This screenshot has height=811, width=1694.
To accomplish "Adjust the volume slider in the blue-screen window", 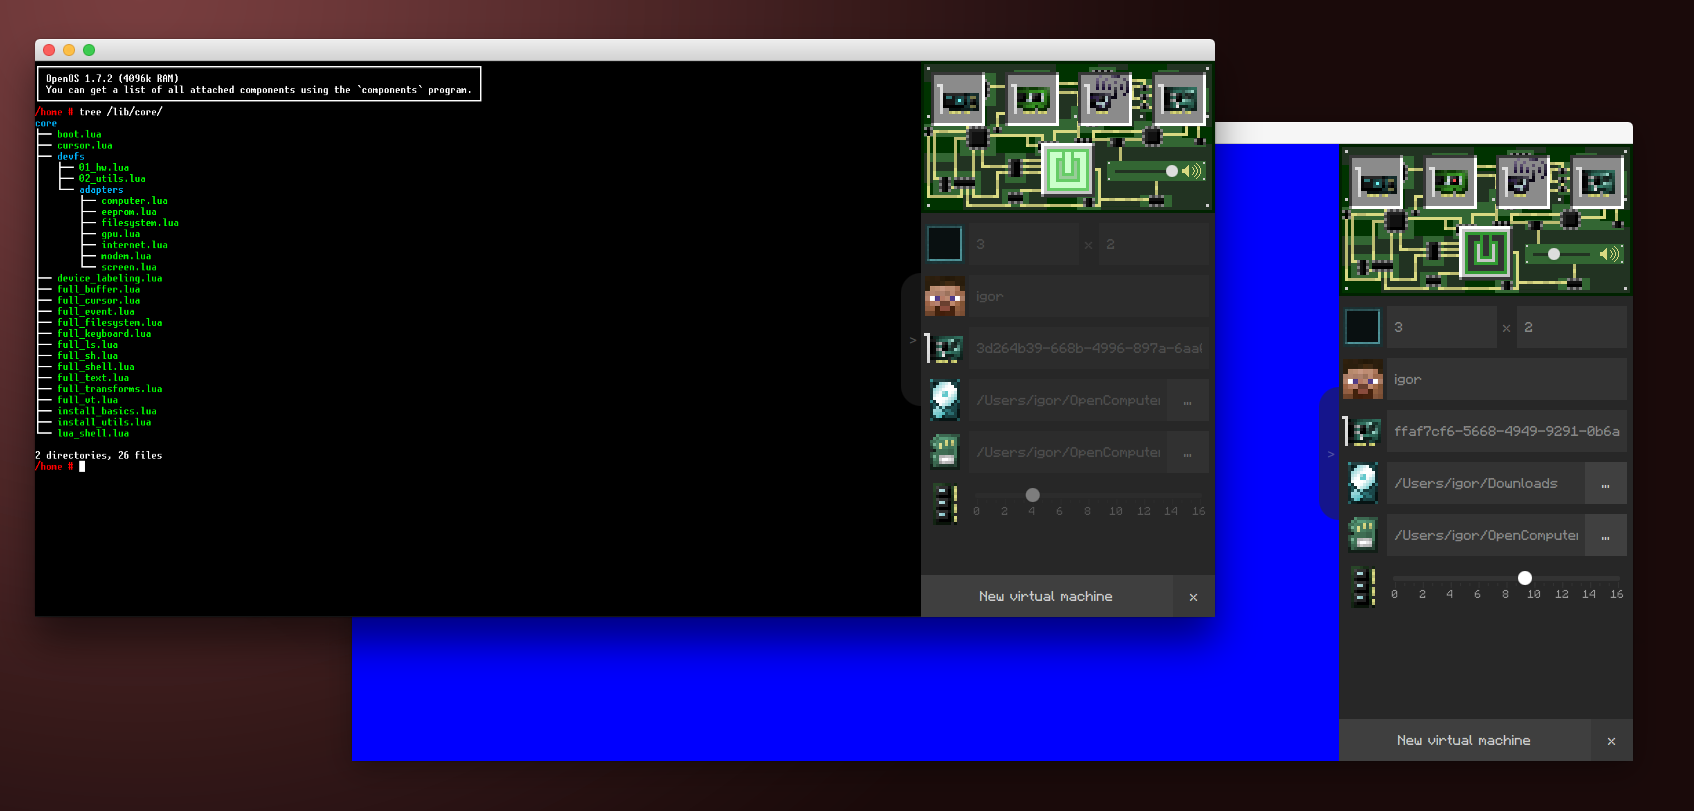I will click(x=1563, y=254).
